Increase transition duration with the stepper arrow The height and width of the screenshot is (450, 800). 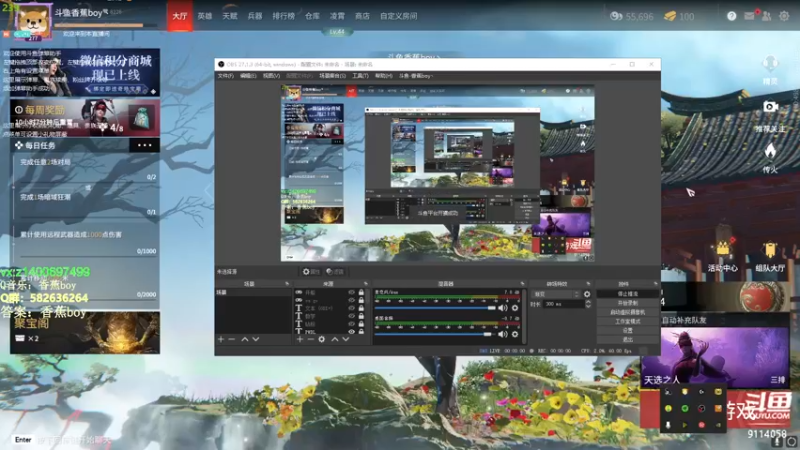[x=588, y=302]
